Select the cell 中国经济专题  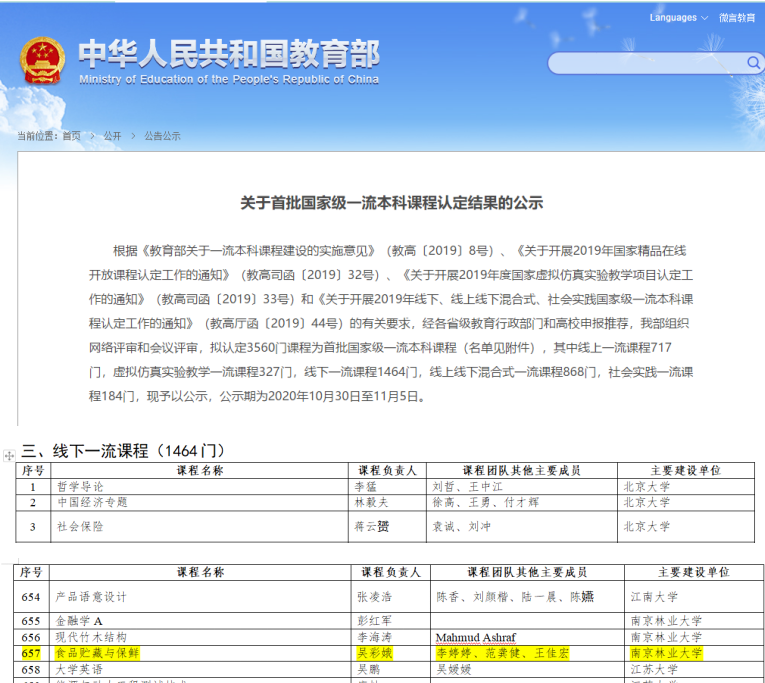coord(200,502)
